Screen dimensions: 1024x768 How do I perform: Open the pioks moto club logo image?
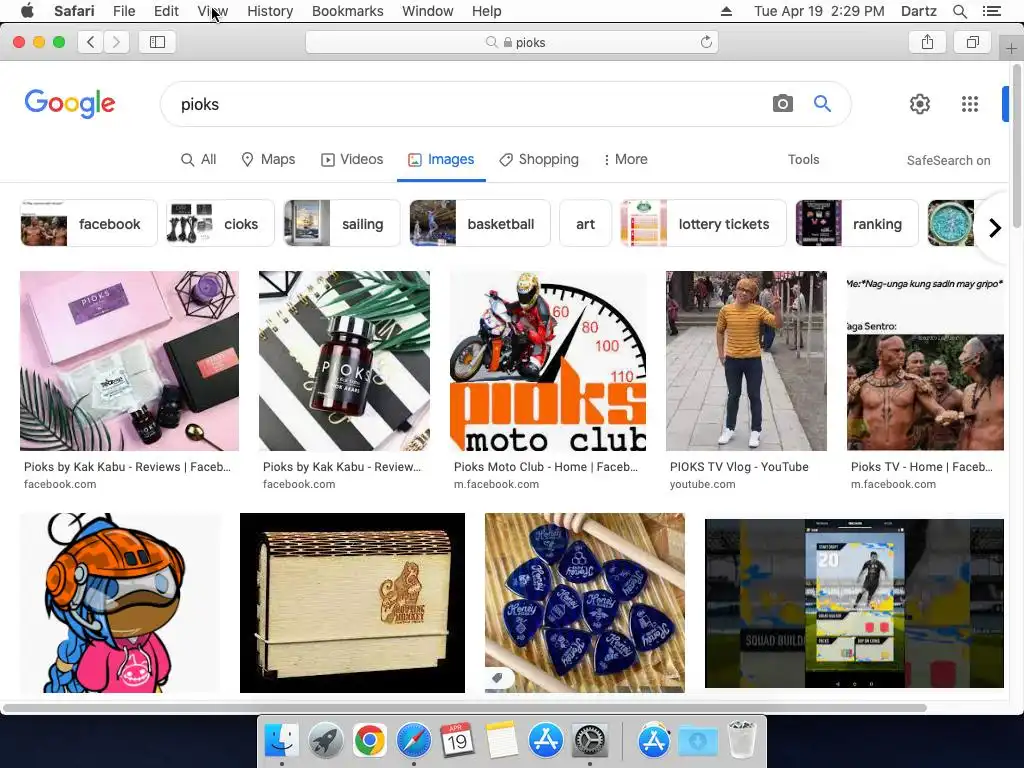(548, 360)
